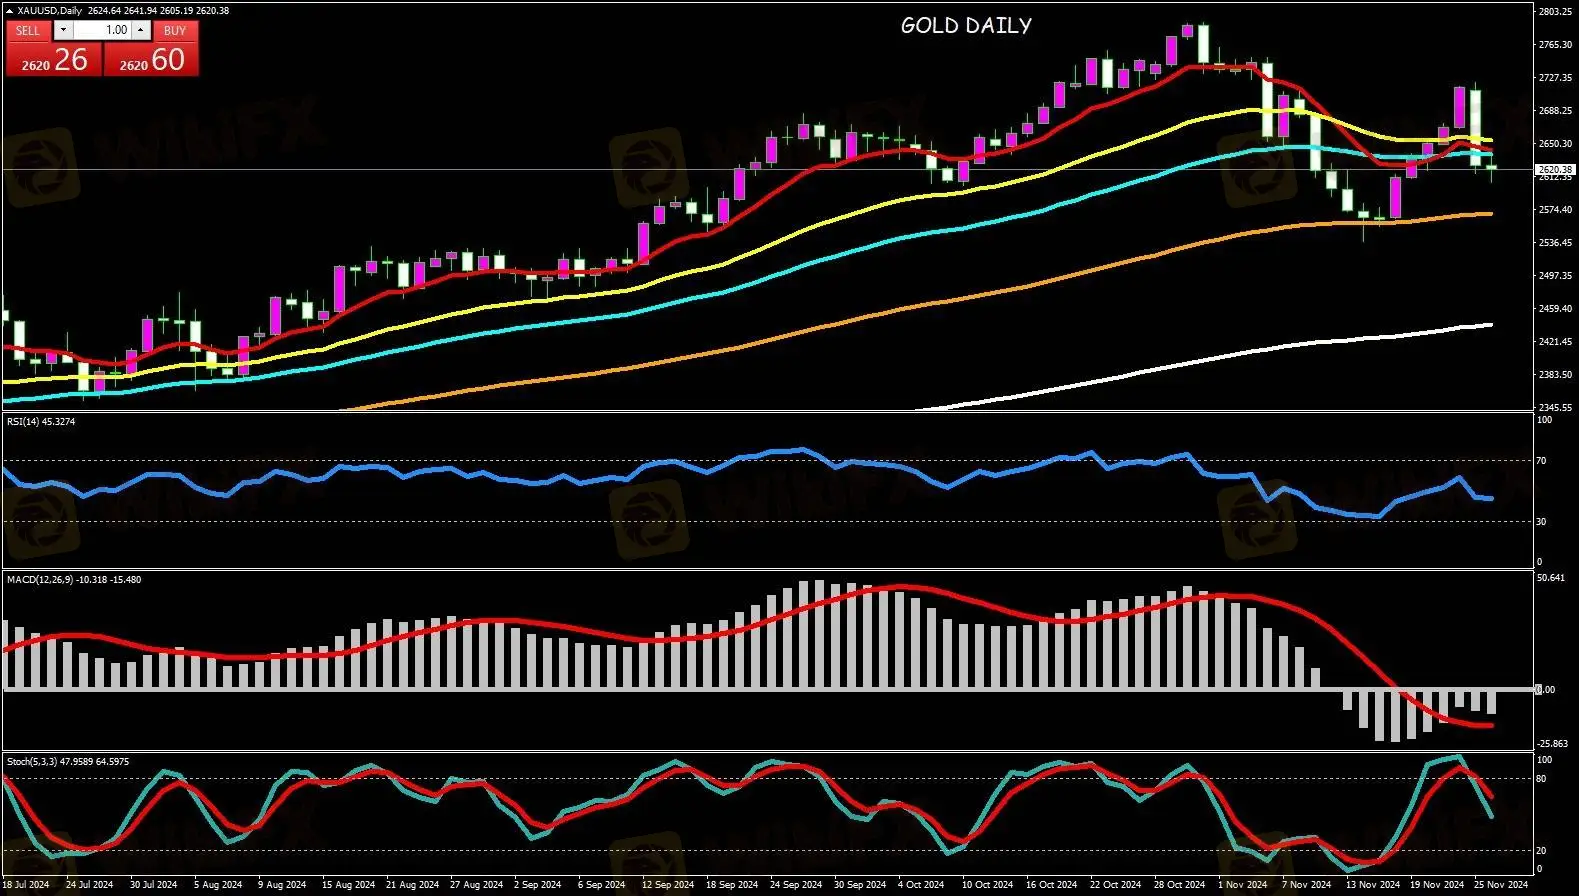Image resolution: width=1579 pixels, height=896 pixels.
Task: Click the RSI scale level 30
Action: (x=1542, y=522)
